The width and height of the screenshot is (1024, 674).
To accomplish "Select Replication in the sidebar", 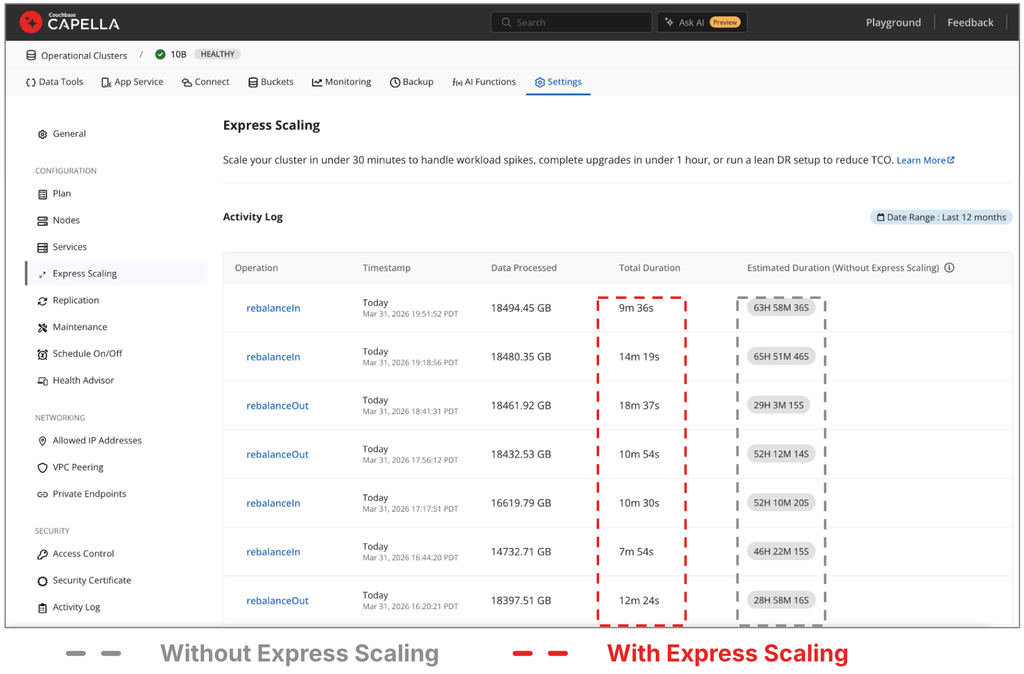I will tap(76, 300).
